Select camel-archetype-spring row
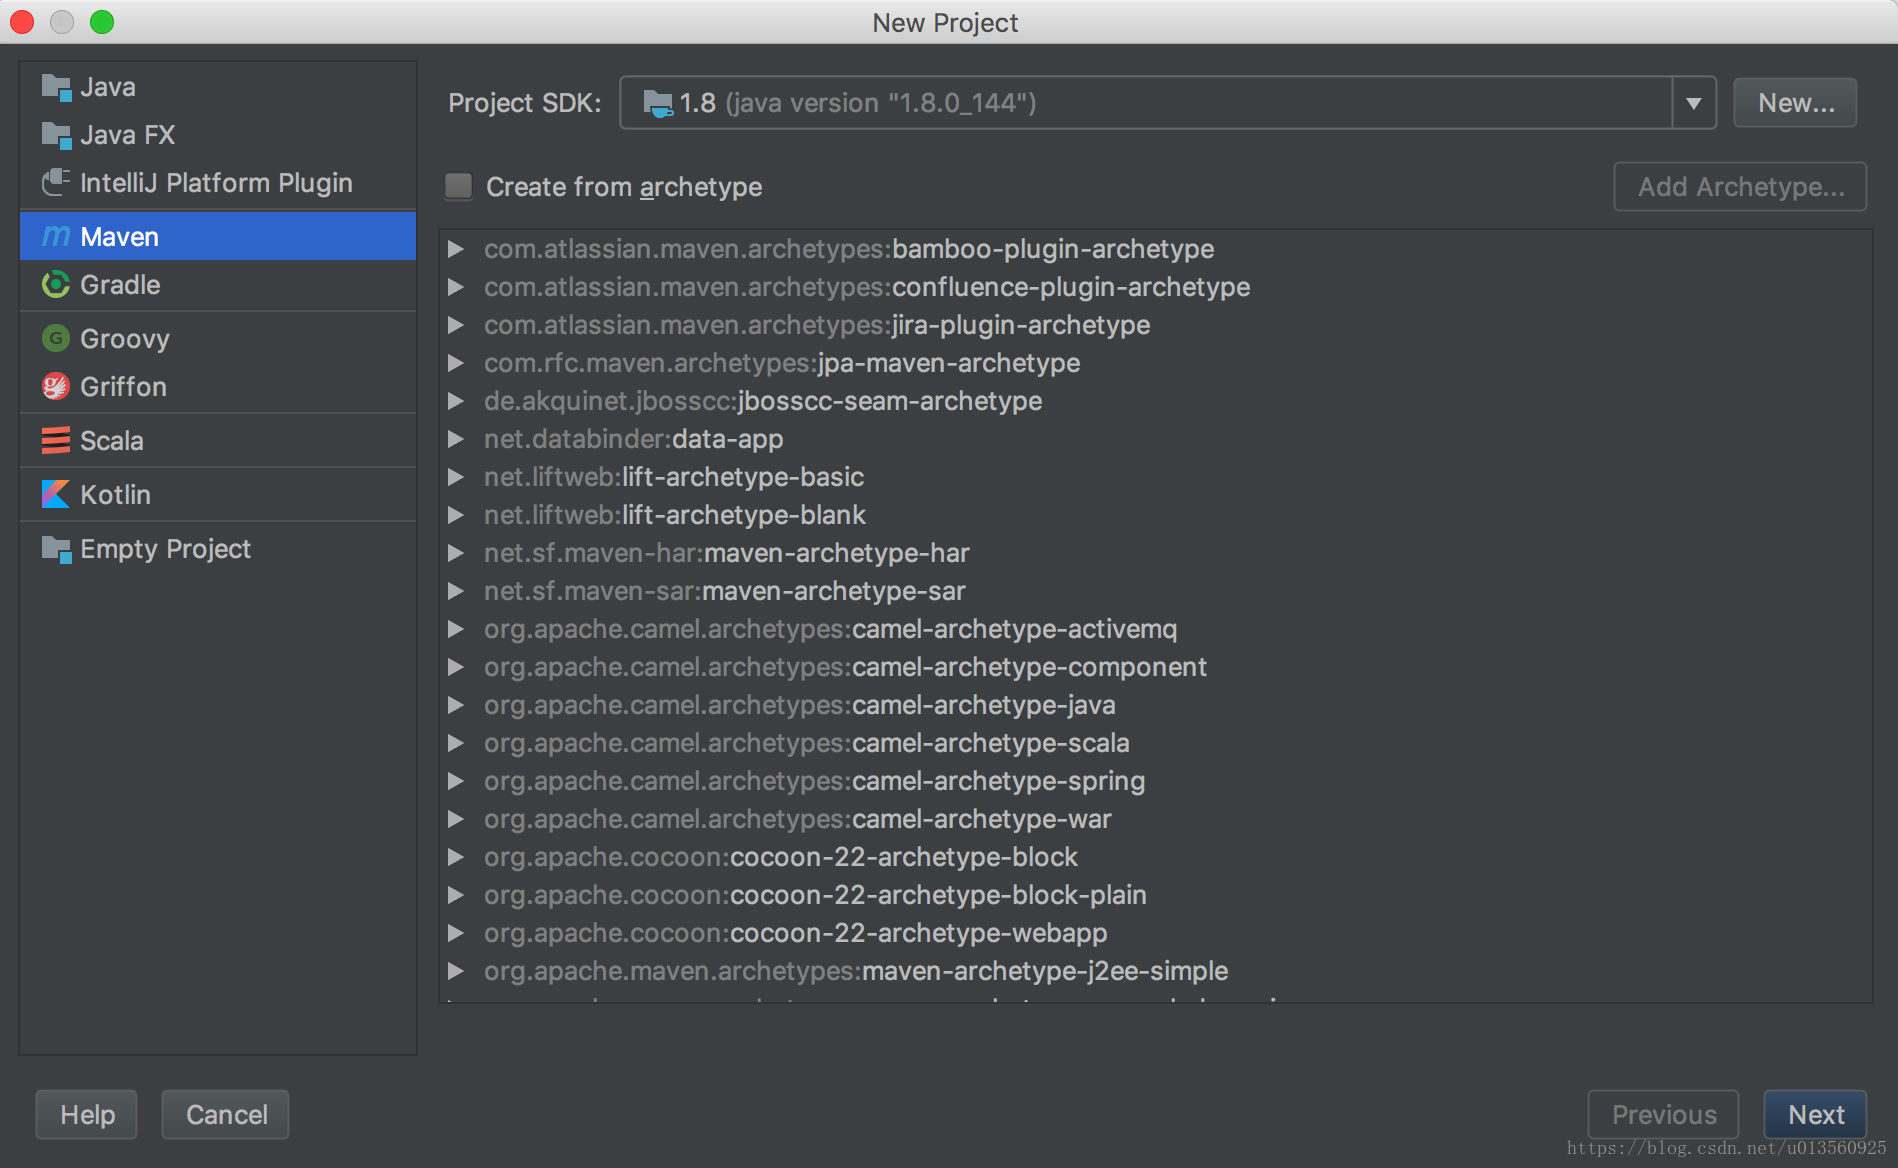The height and width of the screenshot is (1168, 1898). click(x=1155, y=781)
